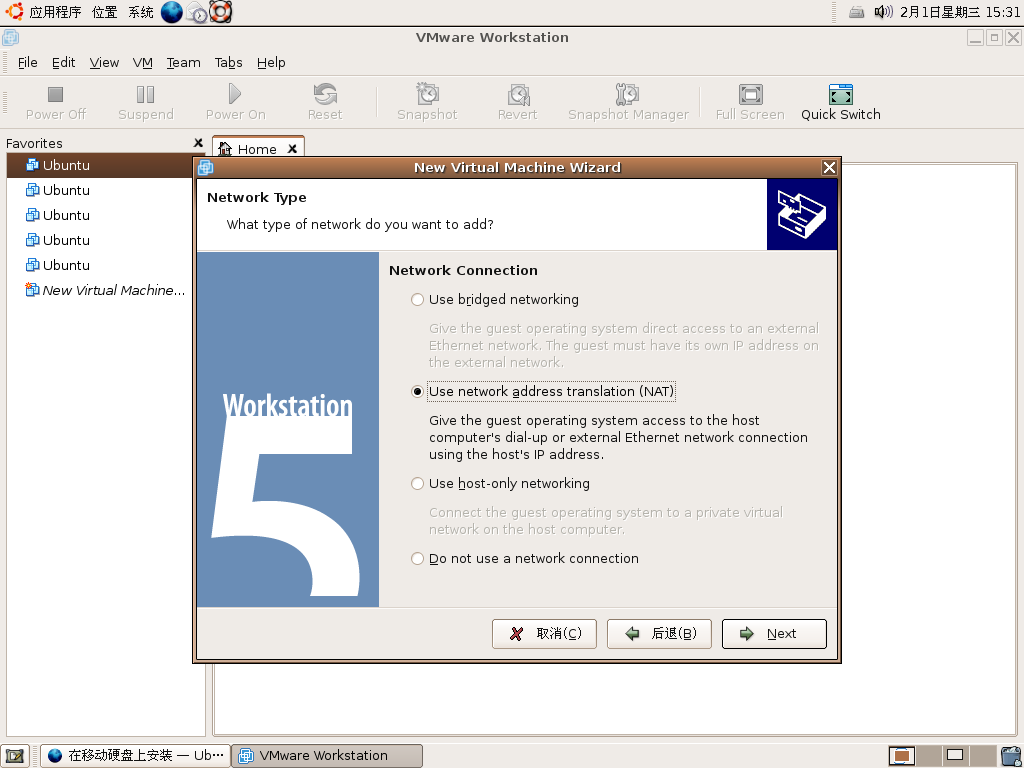Take a Snapshot from the toolbar
Screen dimensions: 1024x768
coord(428,103)
